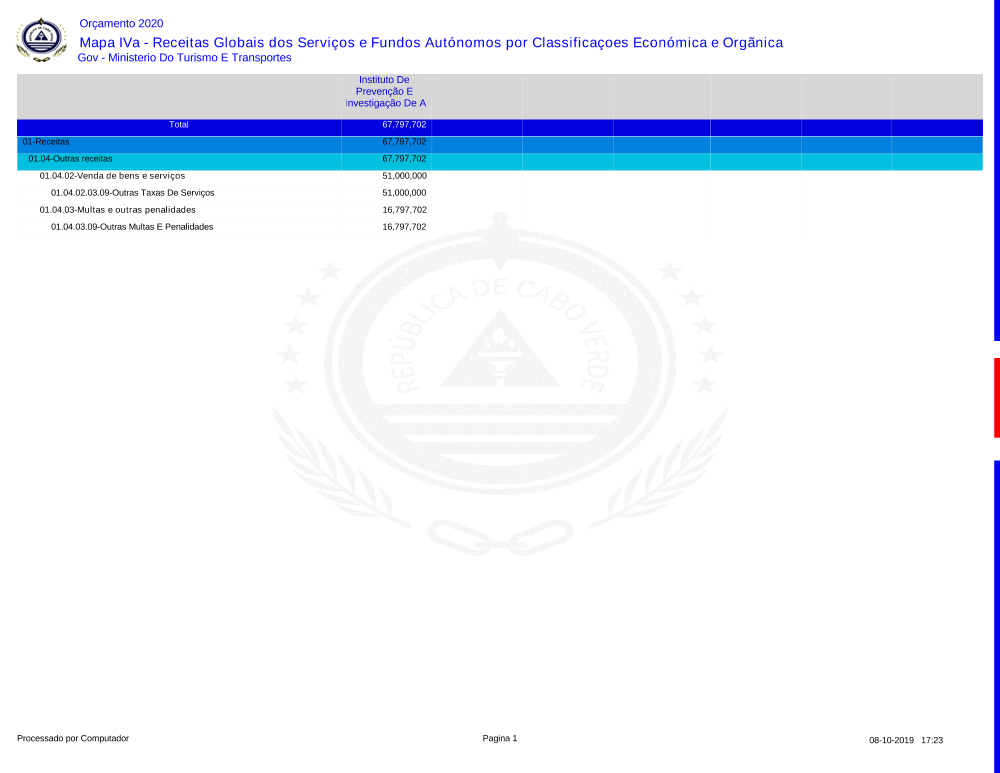This screenshot has height=773, width=1000.
Task: Click the 51,000,000 value for Venda de bens
Action: [x=404, y=176]
